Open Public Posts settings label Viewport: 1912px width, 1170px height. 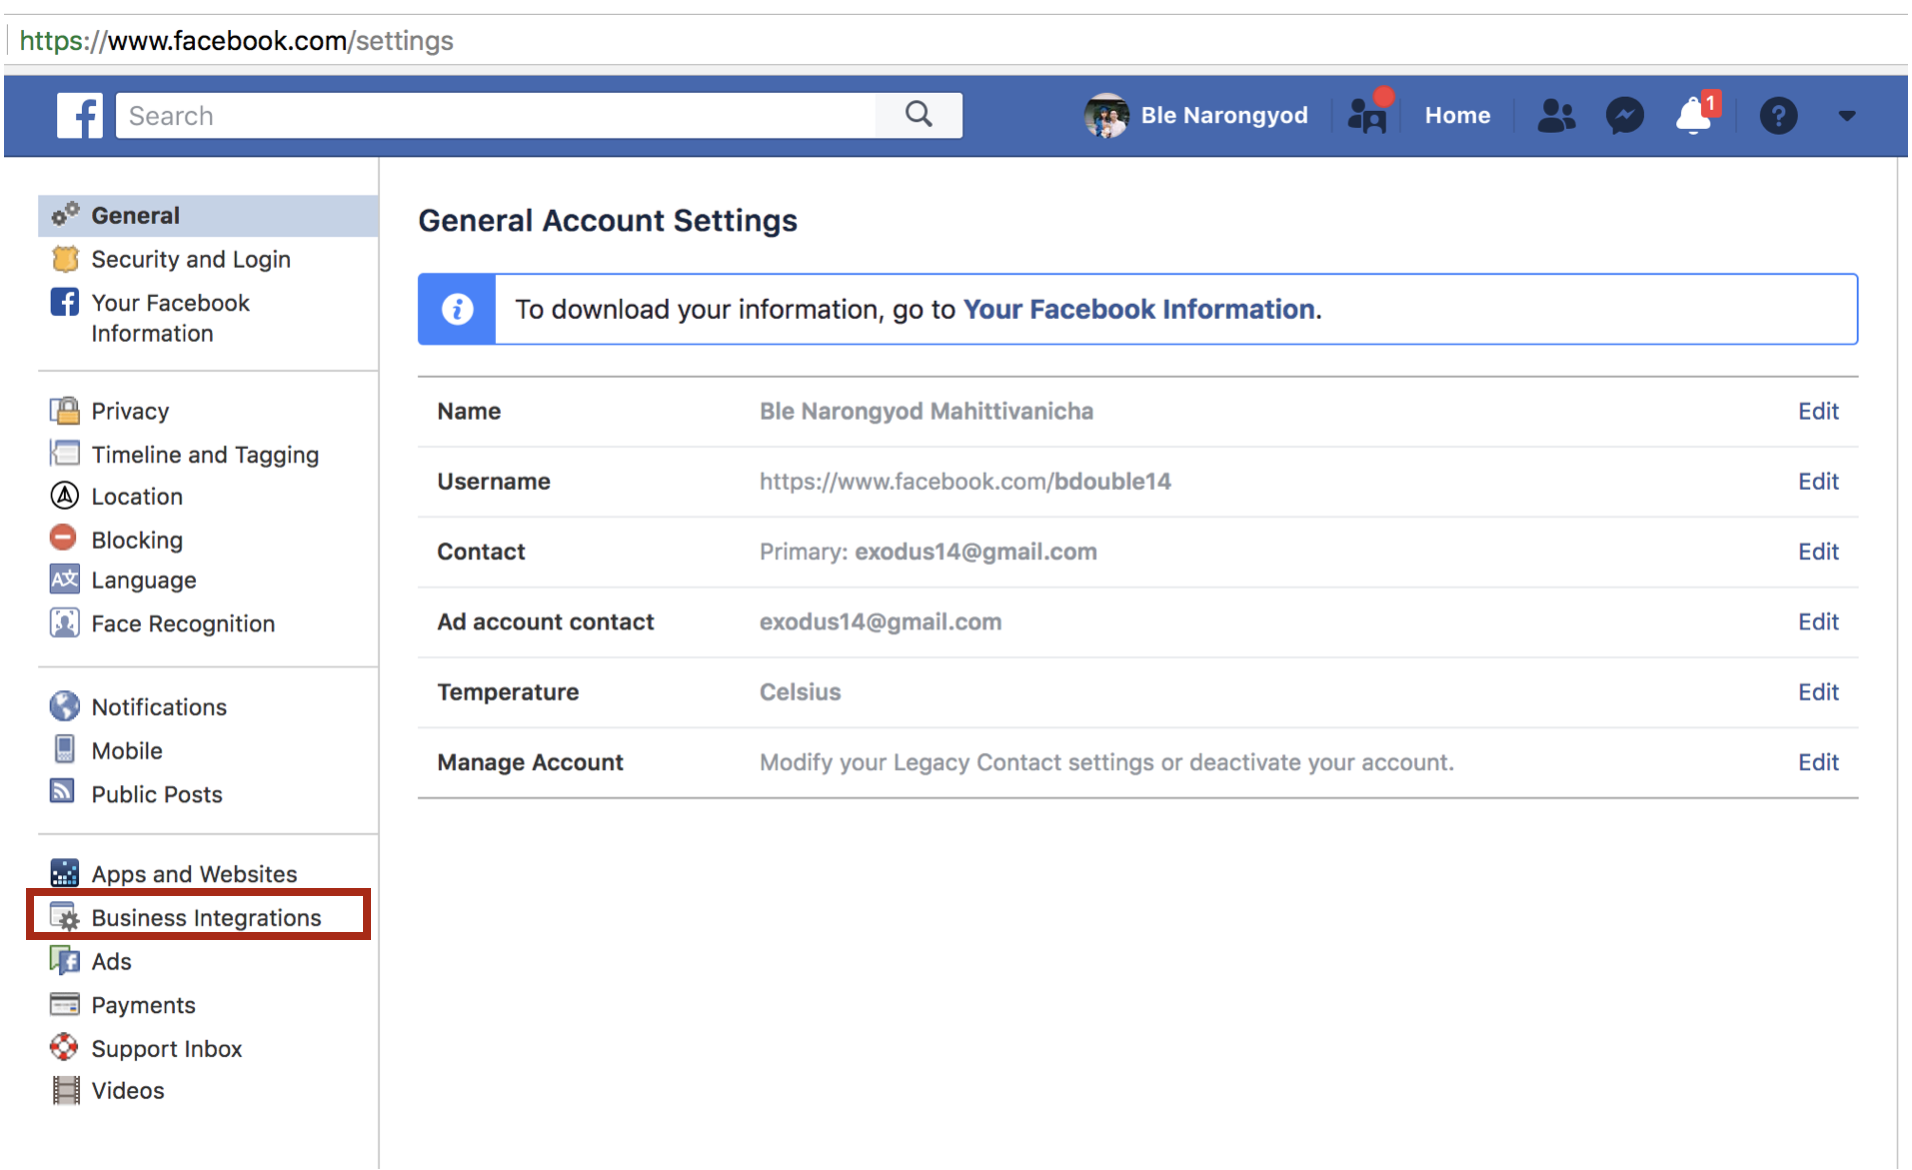157,794
